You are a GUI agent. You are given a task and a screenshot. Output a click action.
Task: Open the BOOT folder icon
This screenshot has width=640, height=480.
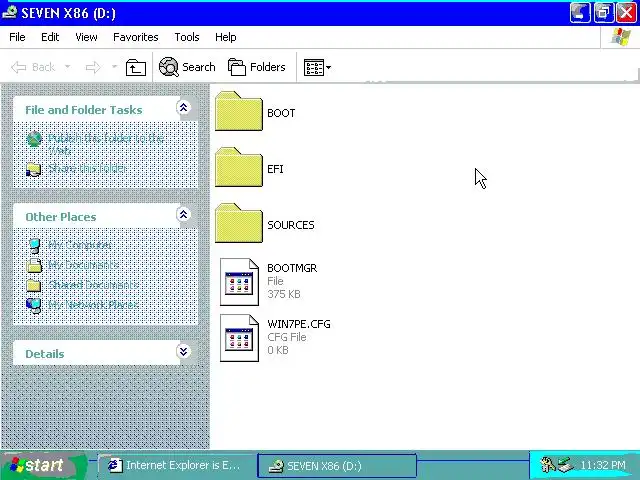point(239,111)
